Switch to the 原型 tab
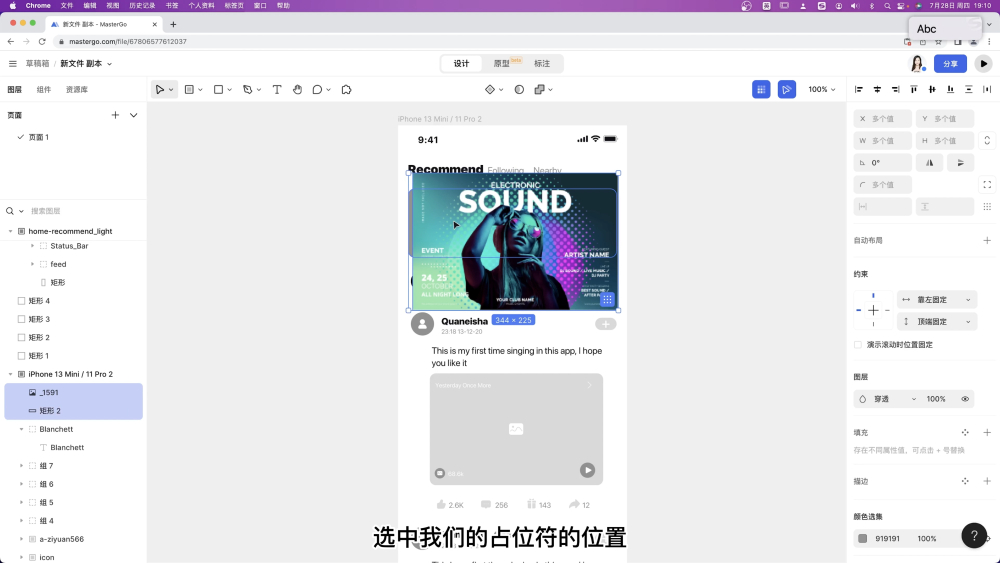The height and width of the screenshot is (563, 1000). (502, 64)
